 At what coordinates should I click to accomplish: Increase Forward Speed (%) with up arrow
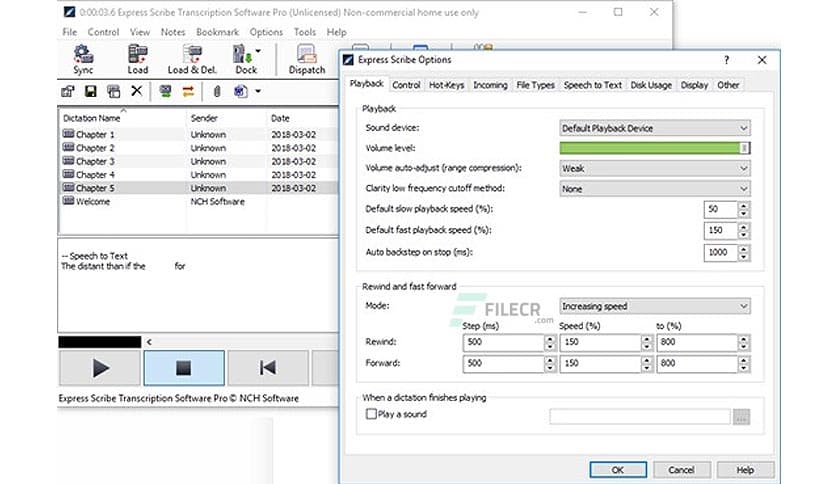tap(647, 360)
